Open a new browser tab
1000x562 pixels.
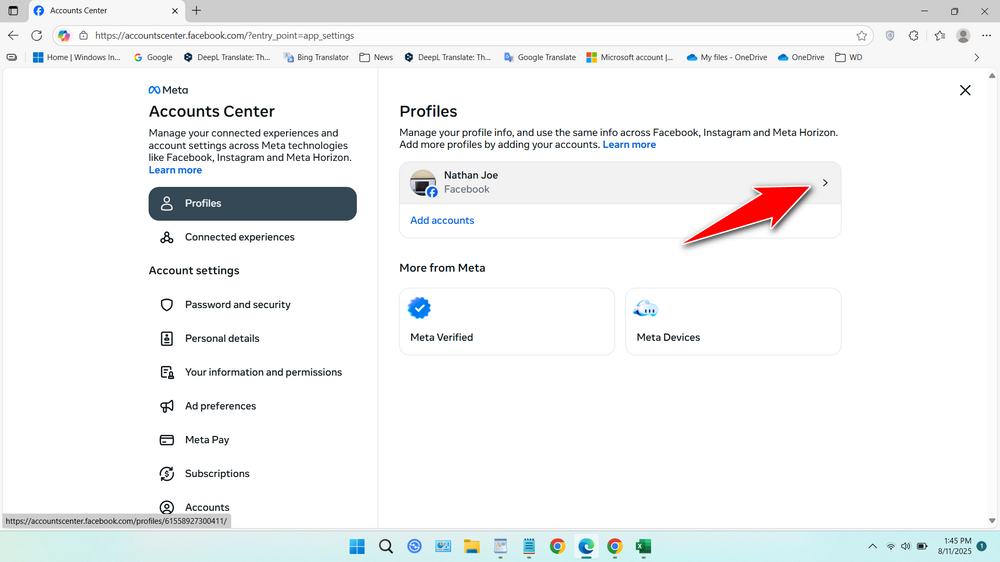[x=196, y=11]
